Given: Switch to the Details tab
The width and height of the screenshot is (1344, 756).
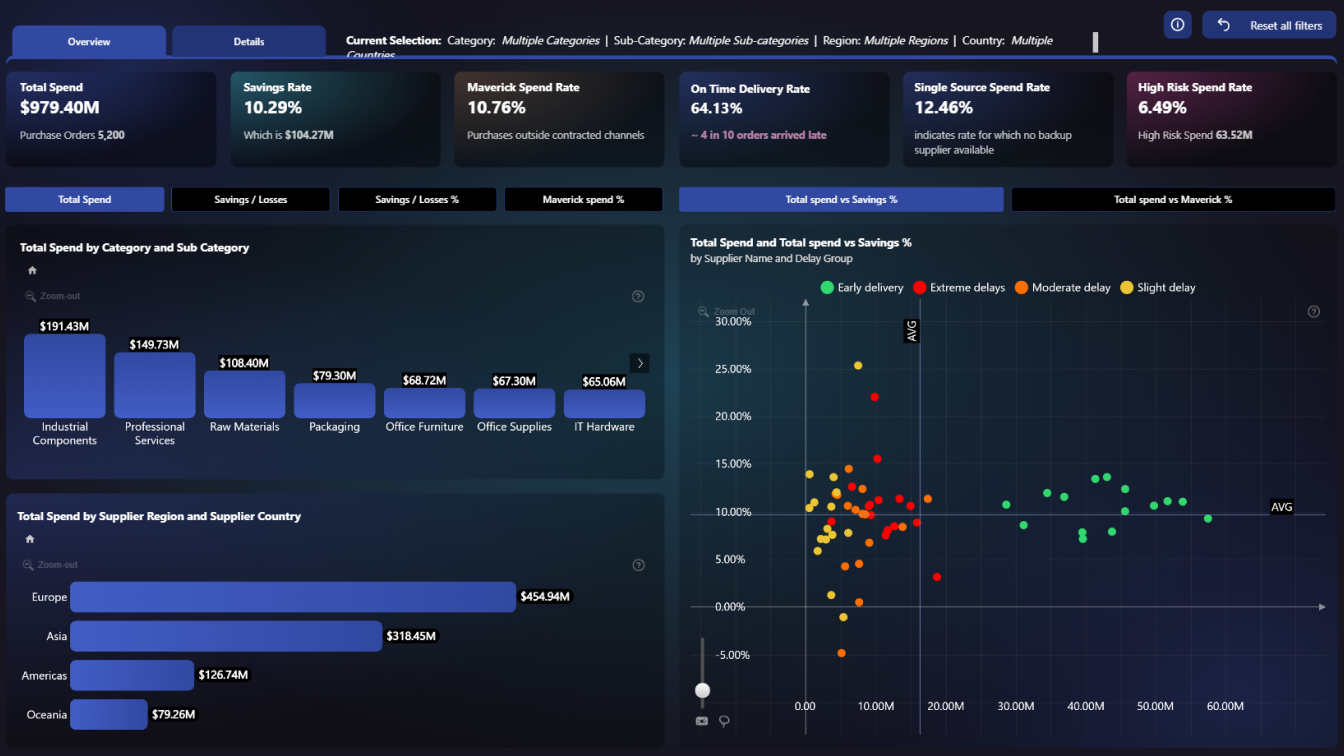Looking at the screenshot, I should coord(249,42).
